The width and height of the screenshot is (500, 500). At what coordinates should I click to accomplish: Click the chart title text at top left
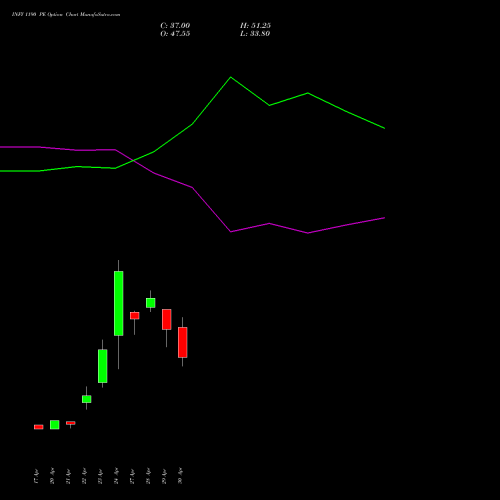pos(66,15)
